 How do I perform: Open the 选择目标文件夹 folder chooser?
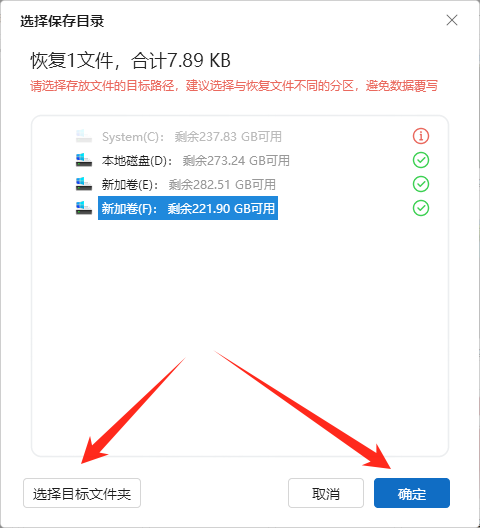[x=82, y=493]
